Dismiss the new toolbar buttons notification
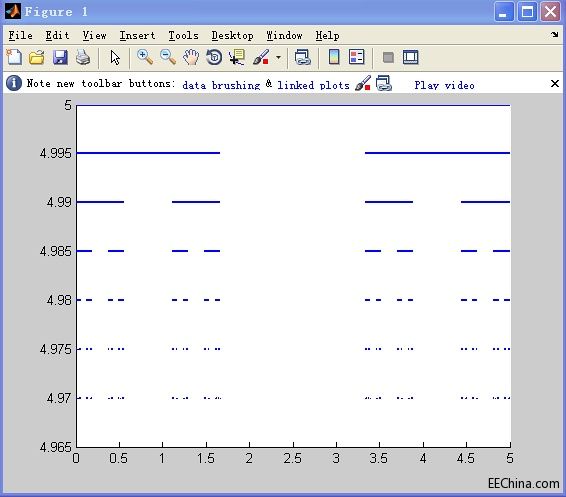 click(x=555, y=84)
